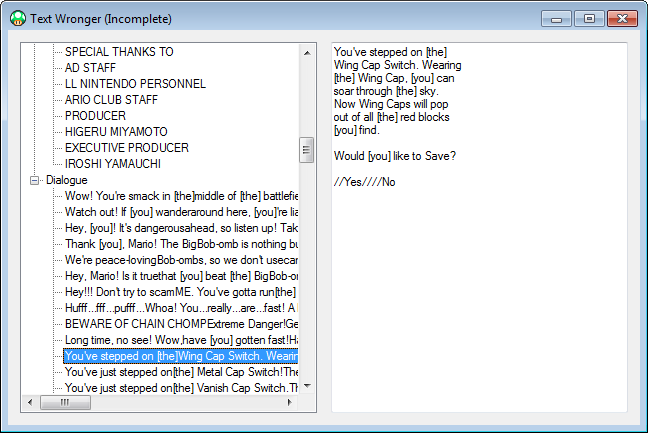Select 'Metal Cap Switch' dialogue entry
The image size is (648, 433).
click(x=181, y=372)
